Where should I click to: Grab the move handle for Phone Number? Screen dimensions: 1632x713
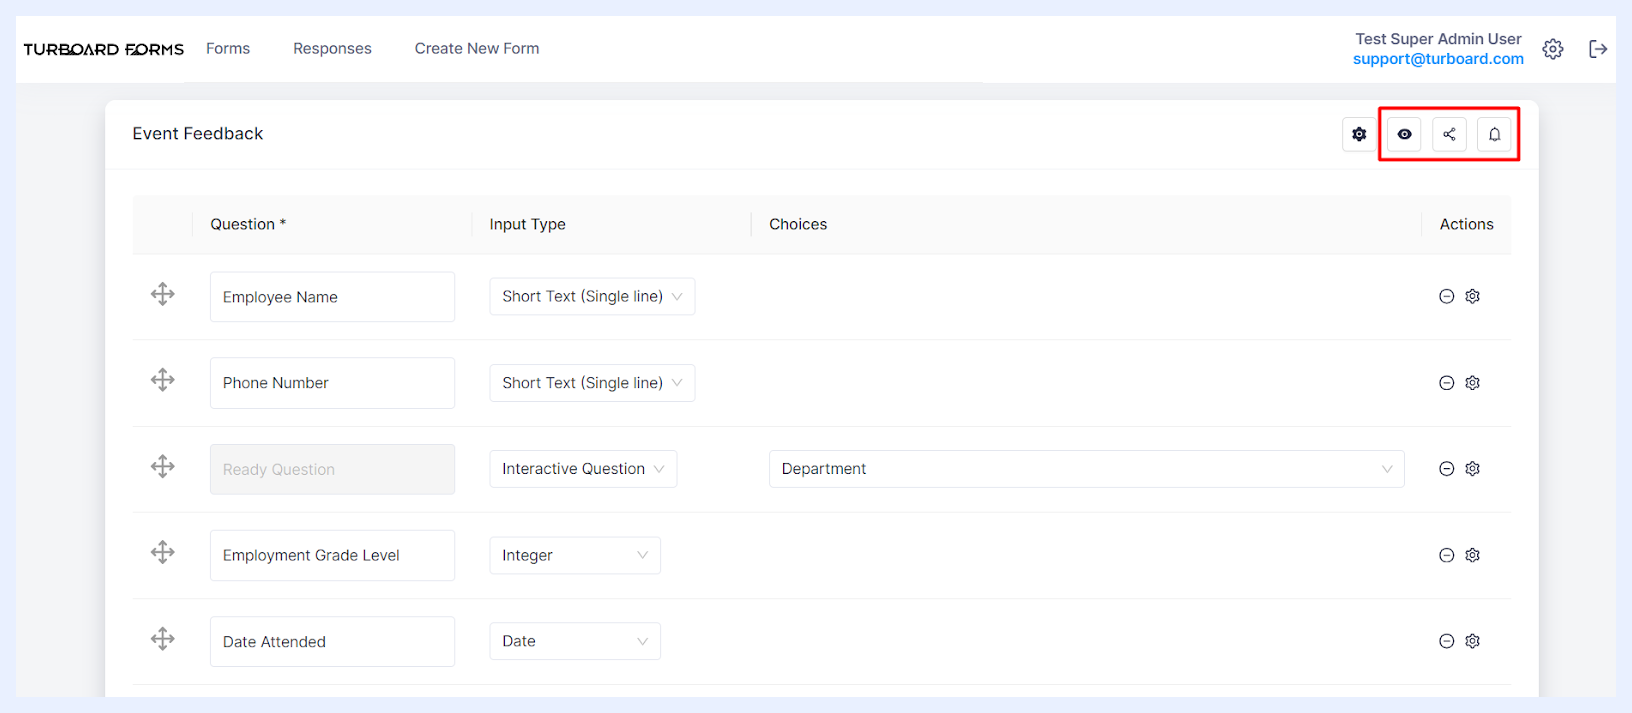(x=163, y=380)
